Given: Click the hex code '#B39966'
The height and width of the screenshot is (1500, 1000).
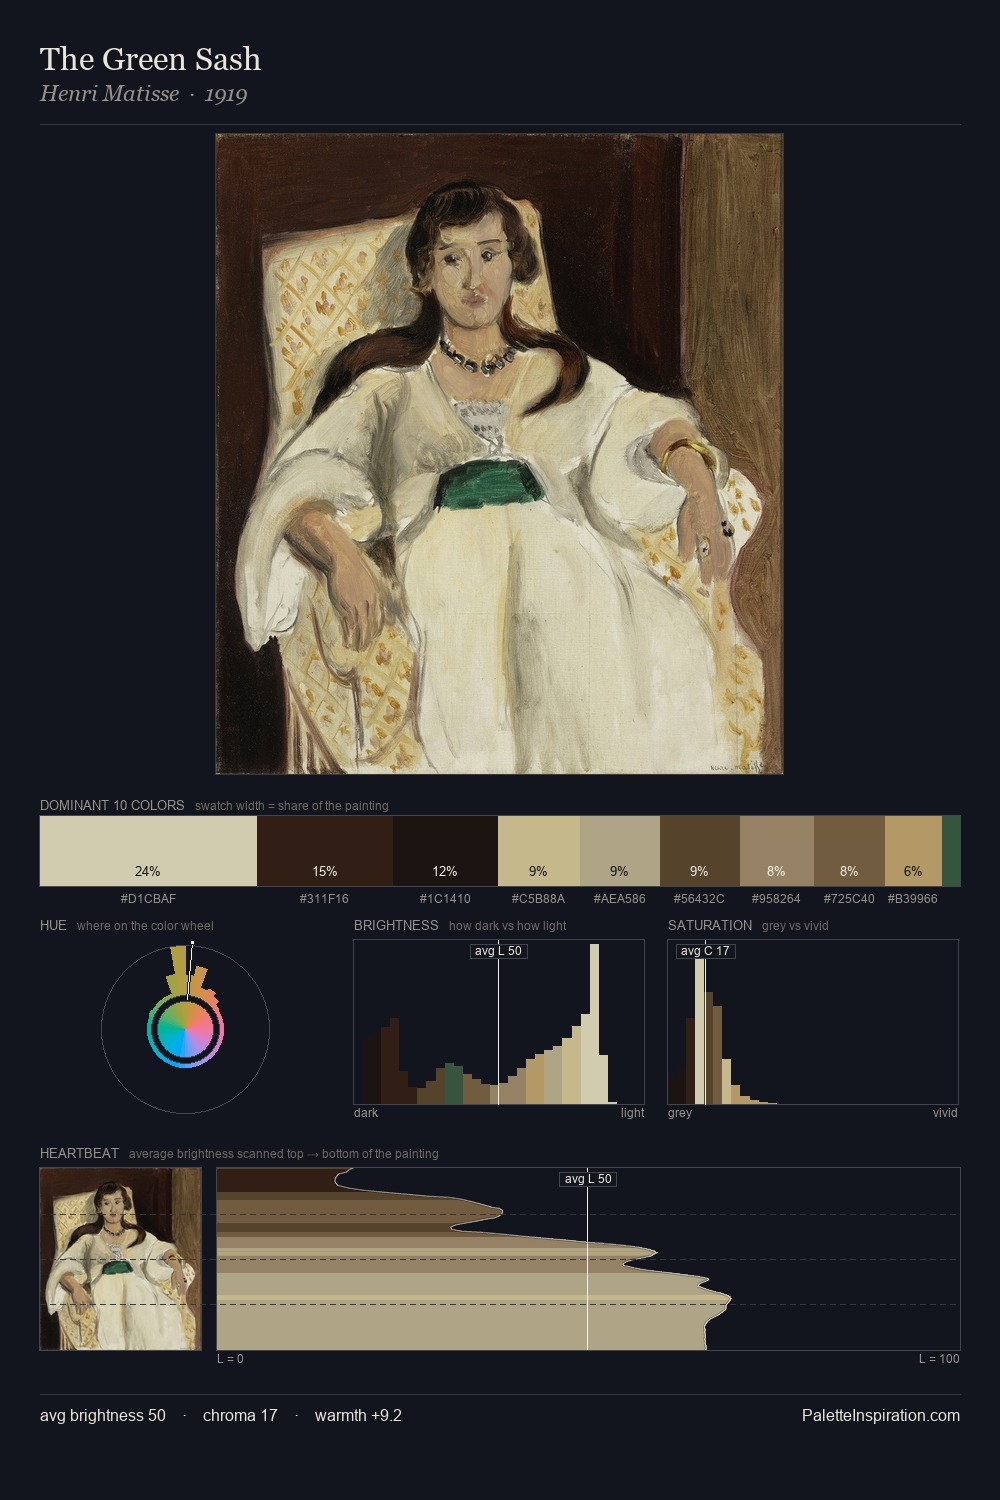Looking at the screenshot, I should (913, 899).
